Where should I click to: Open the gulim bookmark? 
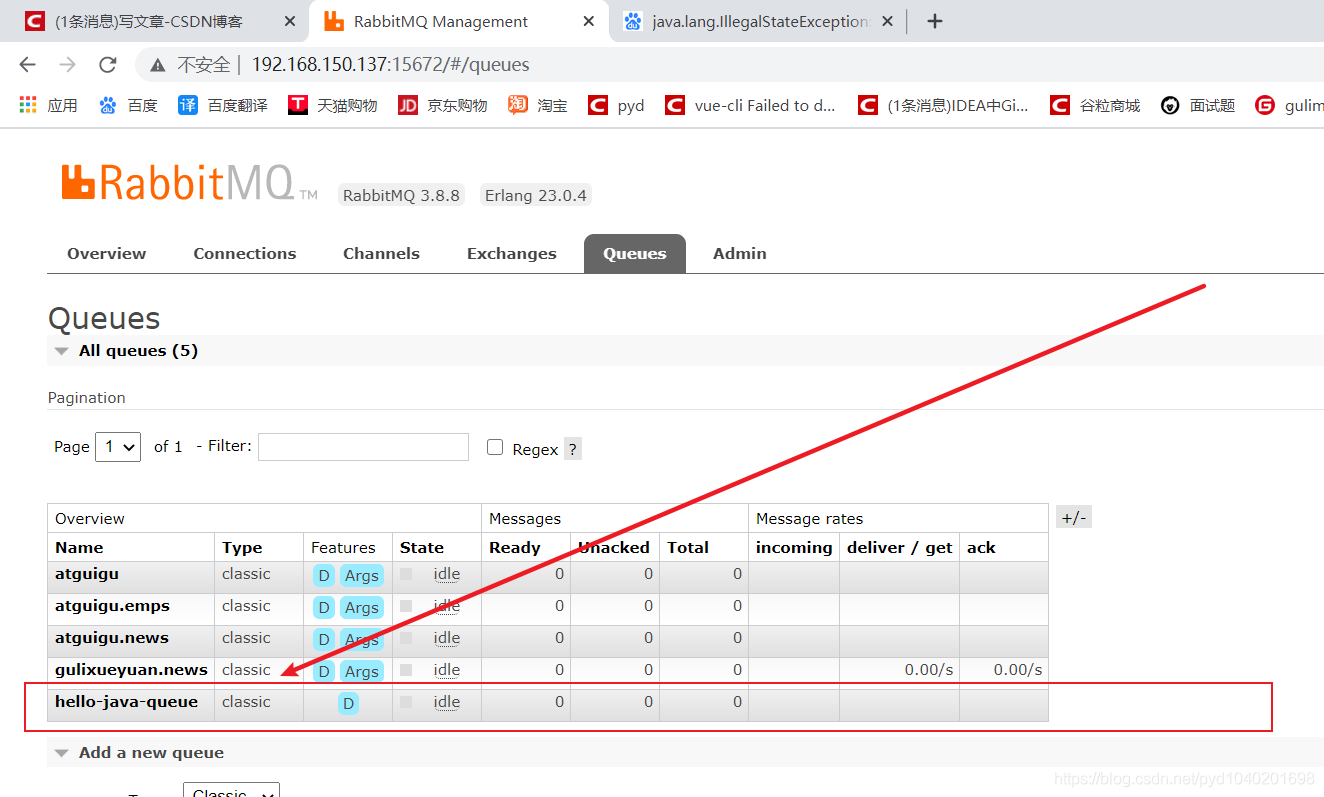[x=1290, y=105]
